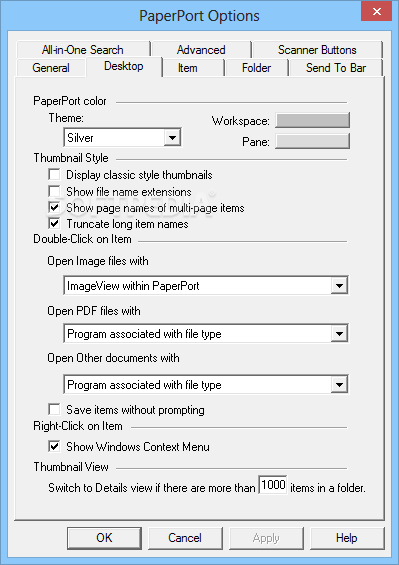Open Help for PaperPort Options
The image size is (399, 565).
(x=347, y=538)
